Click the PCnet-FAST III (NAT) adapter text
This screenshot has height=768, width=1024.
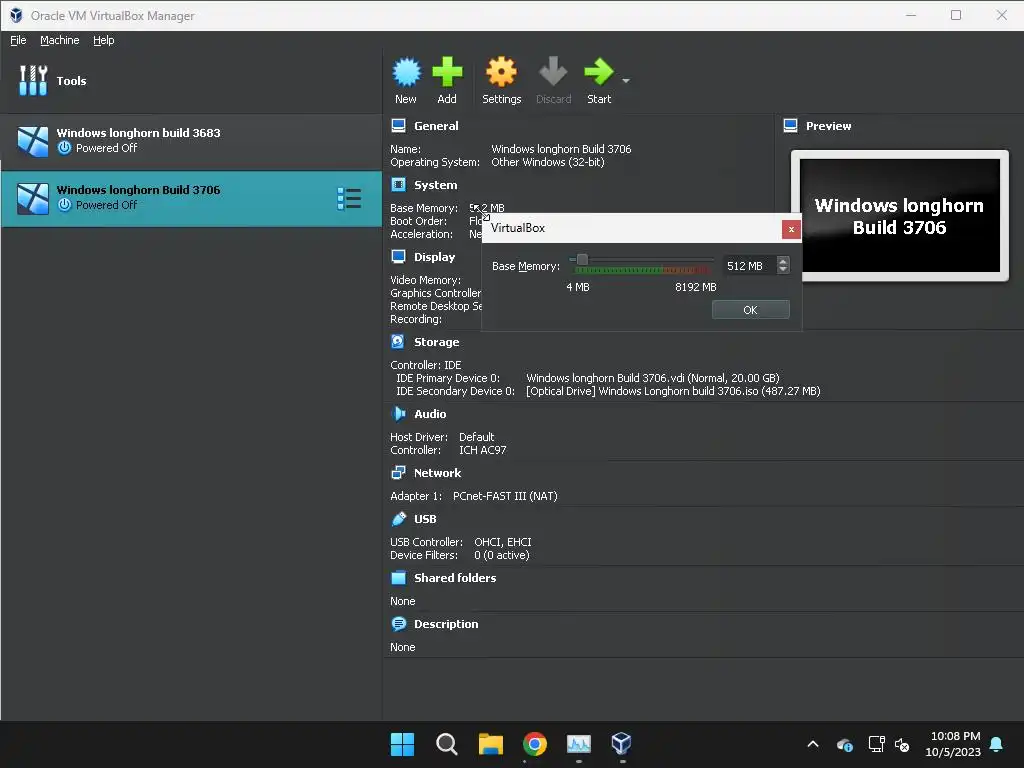(505, 496)
